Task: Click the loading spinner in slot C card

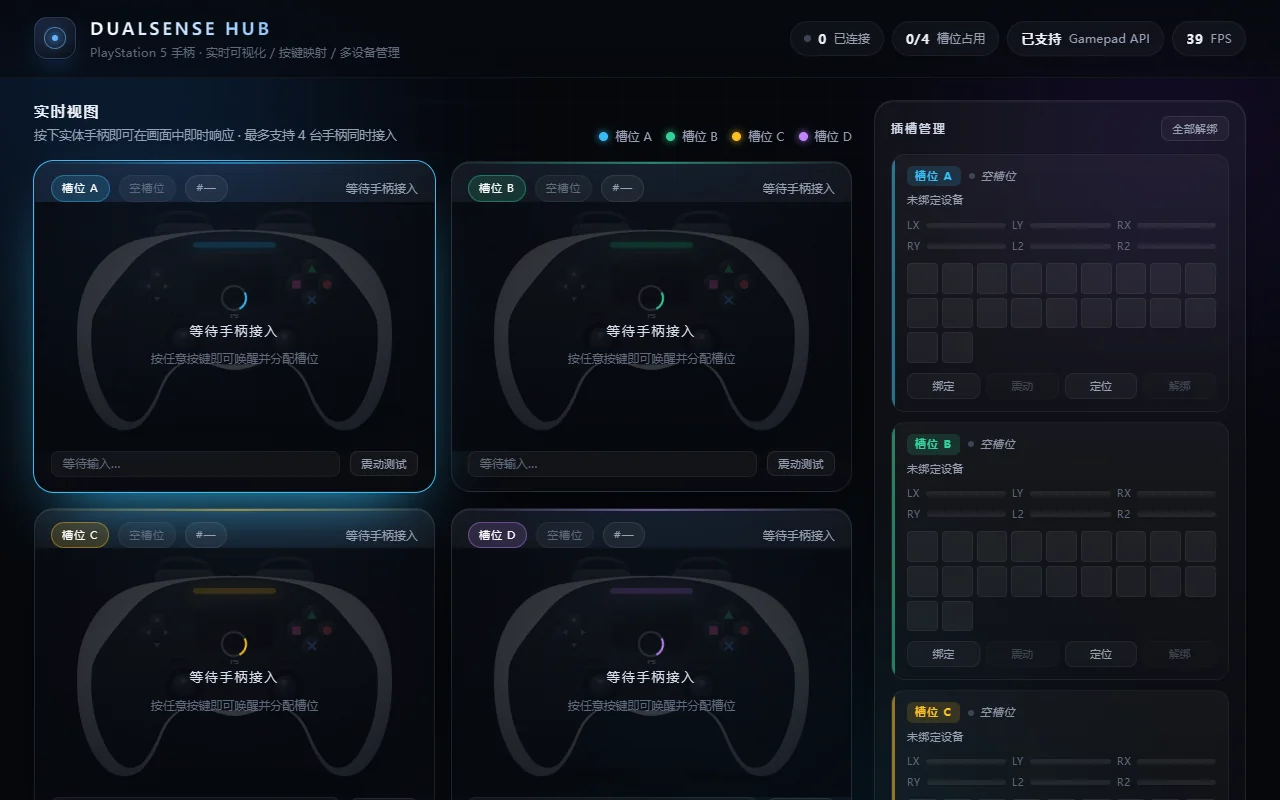Action: 234,644
